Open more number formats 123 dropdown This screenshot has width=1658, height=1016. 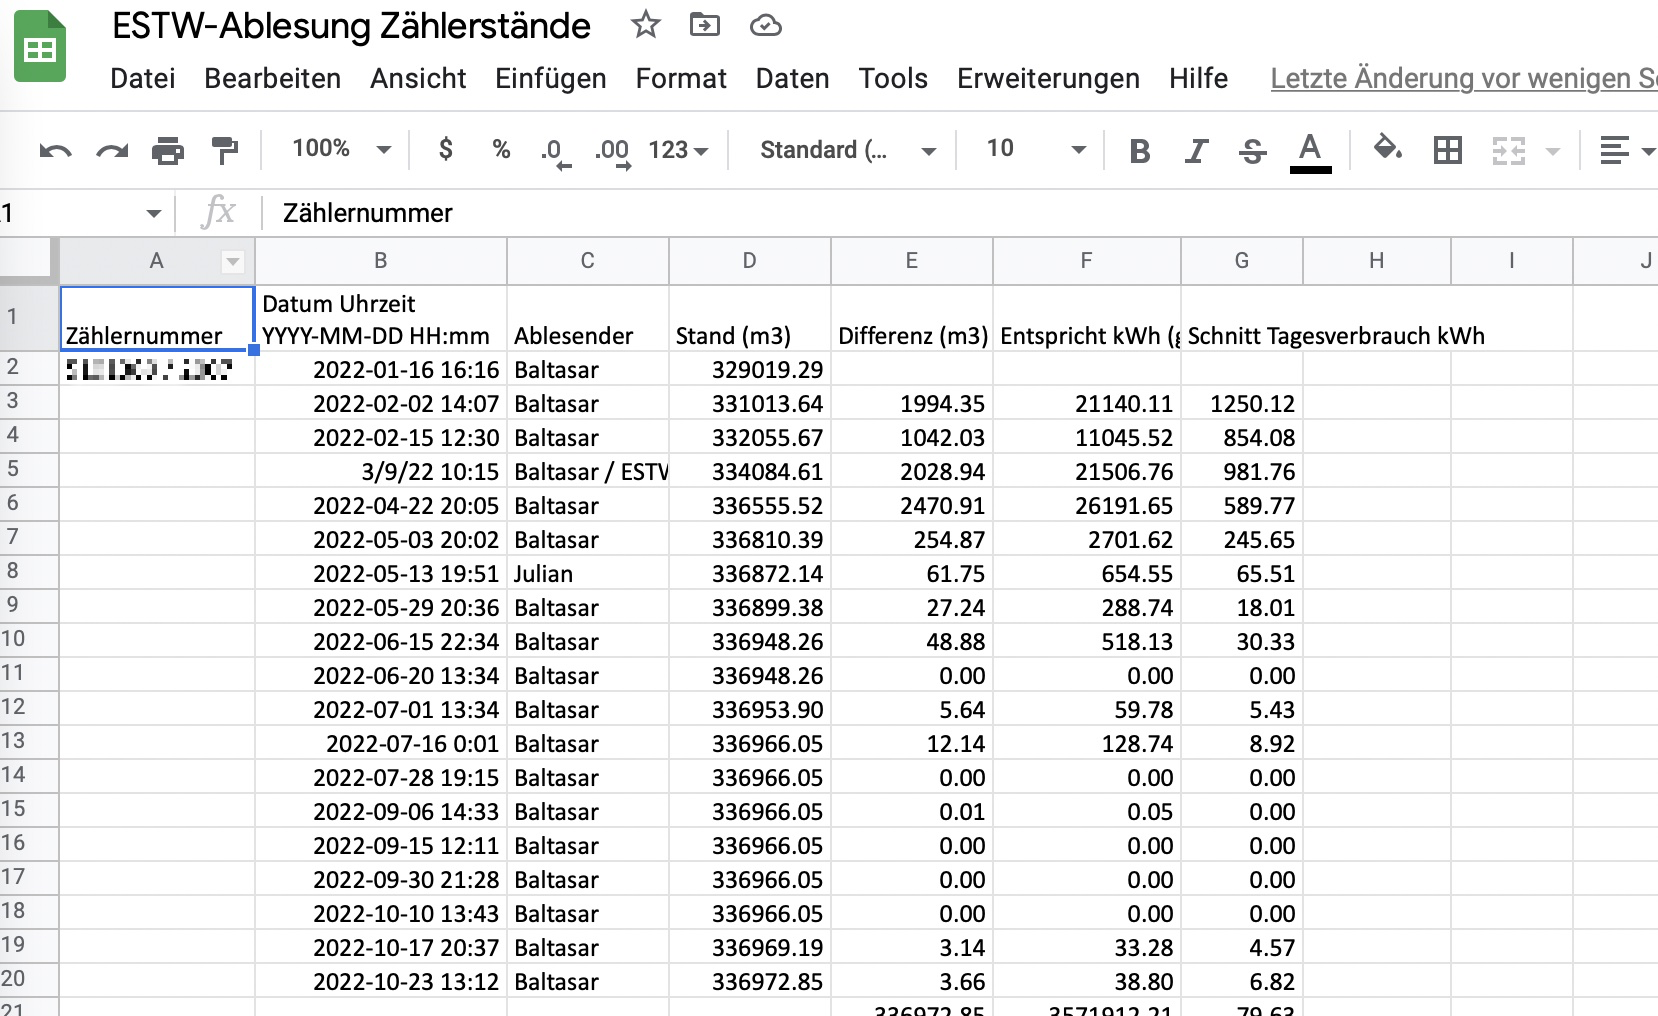[678, 150]
